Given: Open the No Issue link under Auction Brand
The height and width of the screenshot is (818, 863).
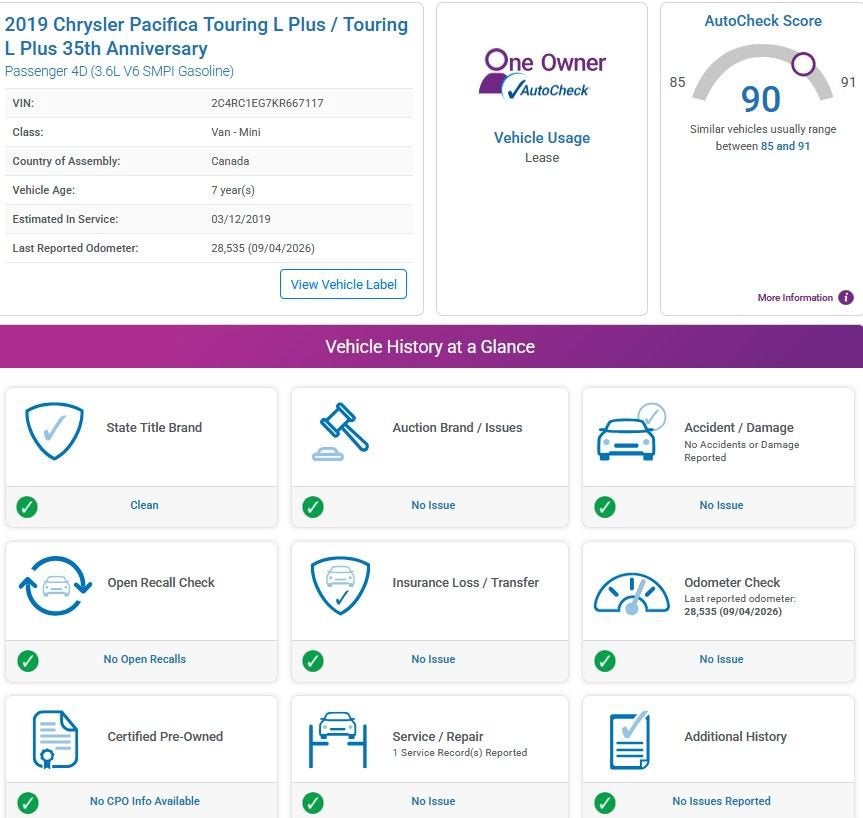Looking at the screenshot, I should click(x=433, y=505).
